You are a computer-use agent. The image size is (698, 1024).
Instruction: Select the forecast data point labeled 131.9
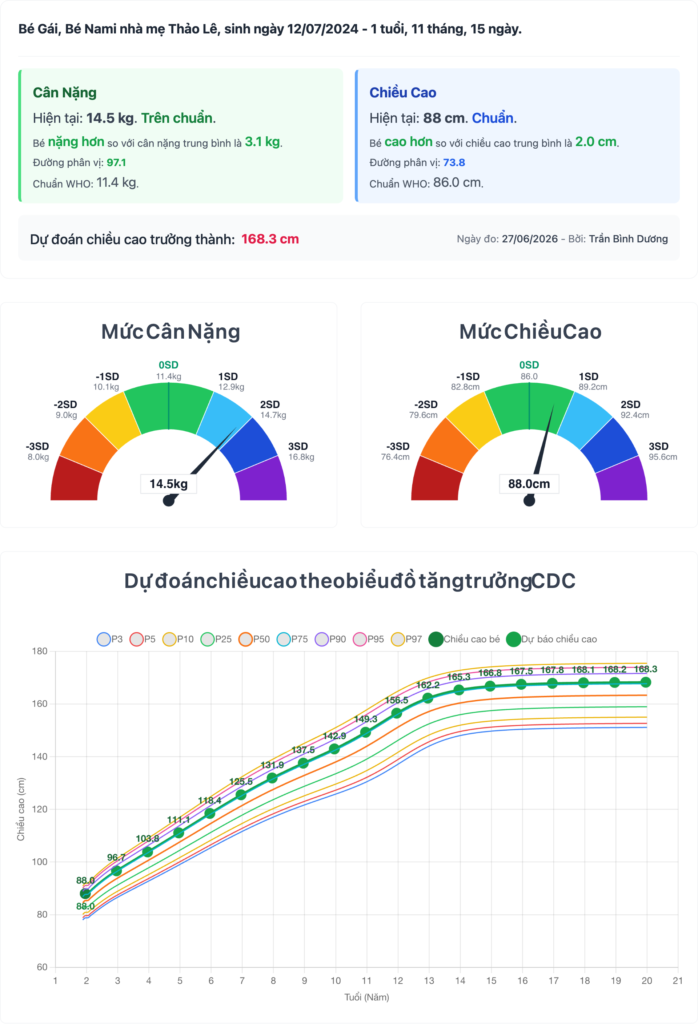click(x=272, y=778)
